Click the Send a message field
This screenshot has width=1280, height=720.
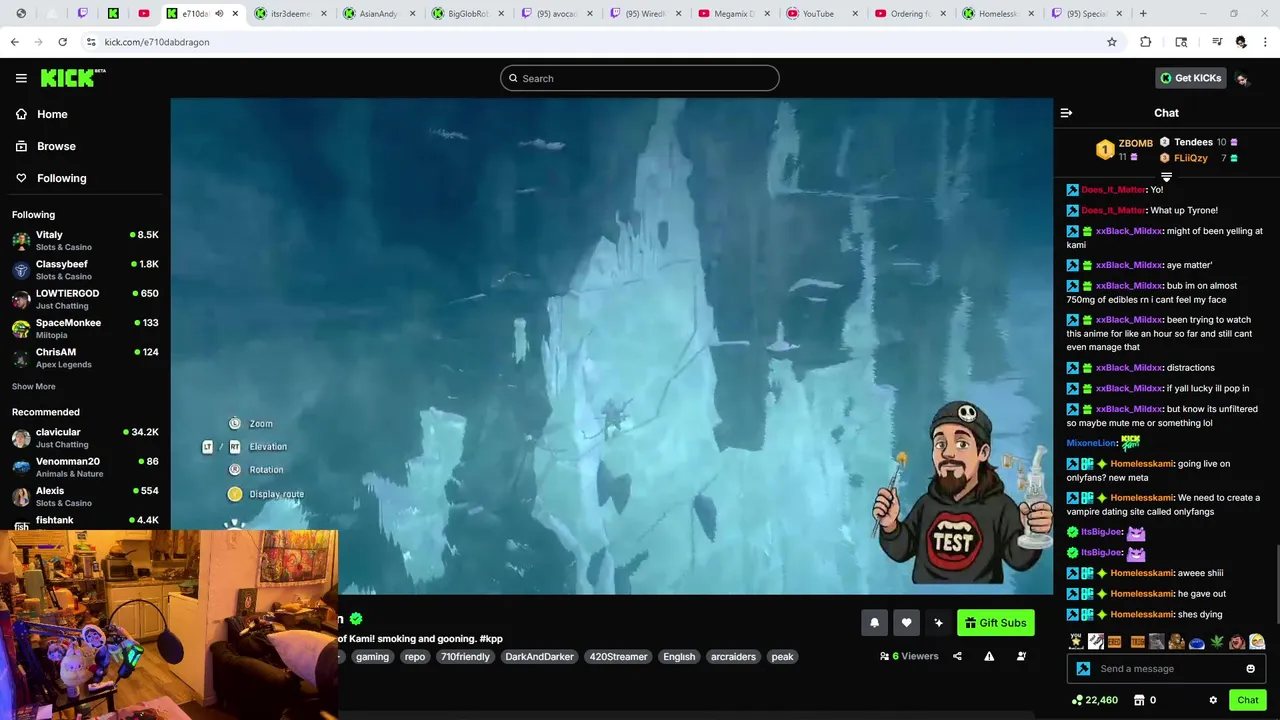(x=1166, y=669)
